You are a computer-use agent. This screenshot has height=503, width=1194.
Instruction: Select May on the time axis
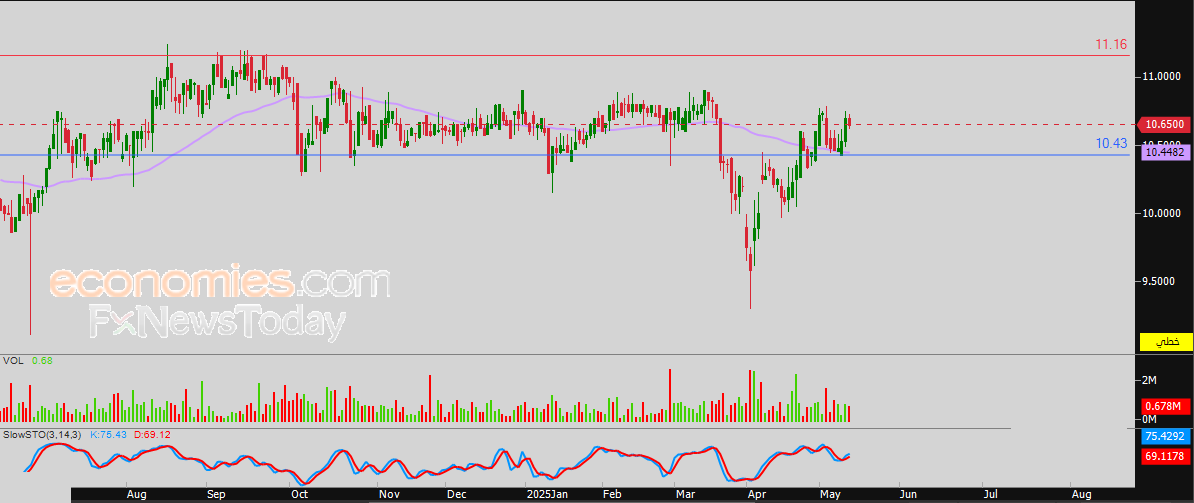tap(828, 495)
